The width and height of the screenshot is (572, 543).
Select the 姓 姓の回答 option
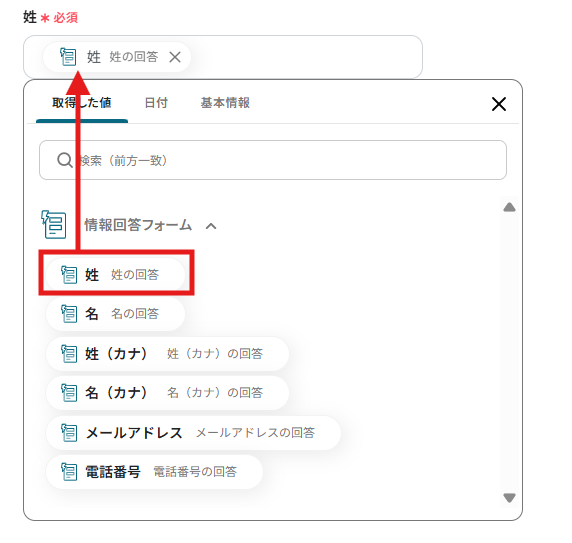tap(115, 275)
